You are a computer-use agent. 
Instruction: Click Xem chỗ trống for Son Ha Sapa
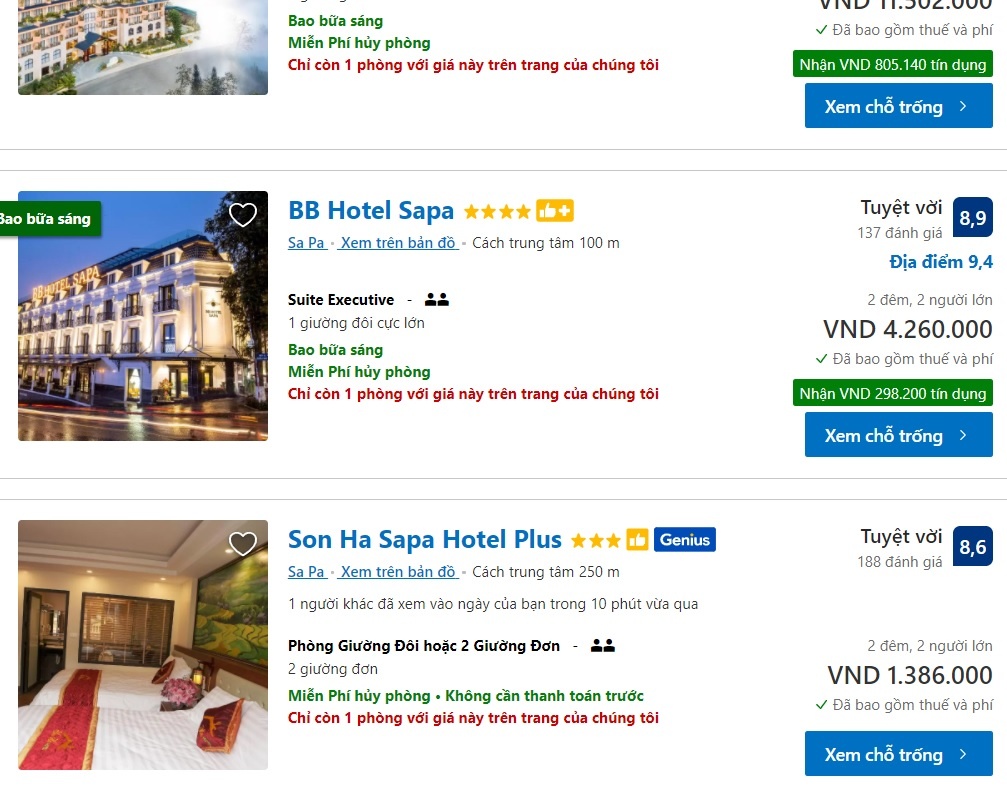point(898,754)
